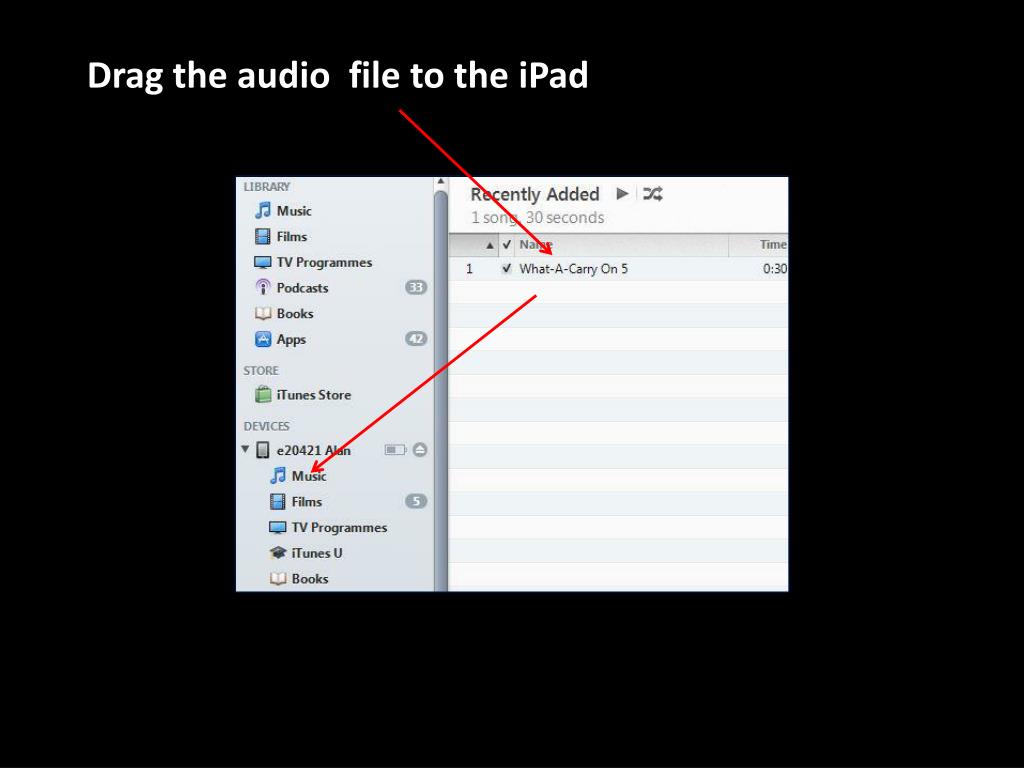Select the song What-A-Carry On 5
The width and height of the screenshot is (1024, 768).
tap(573, 269)
